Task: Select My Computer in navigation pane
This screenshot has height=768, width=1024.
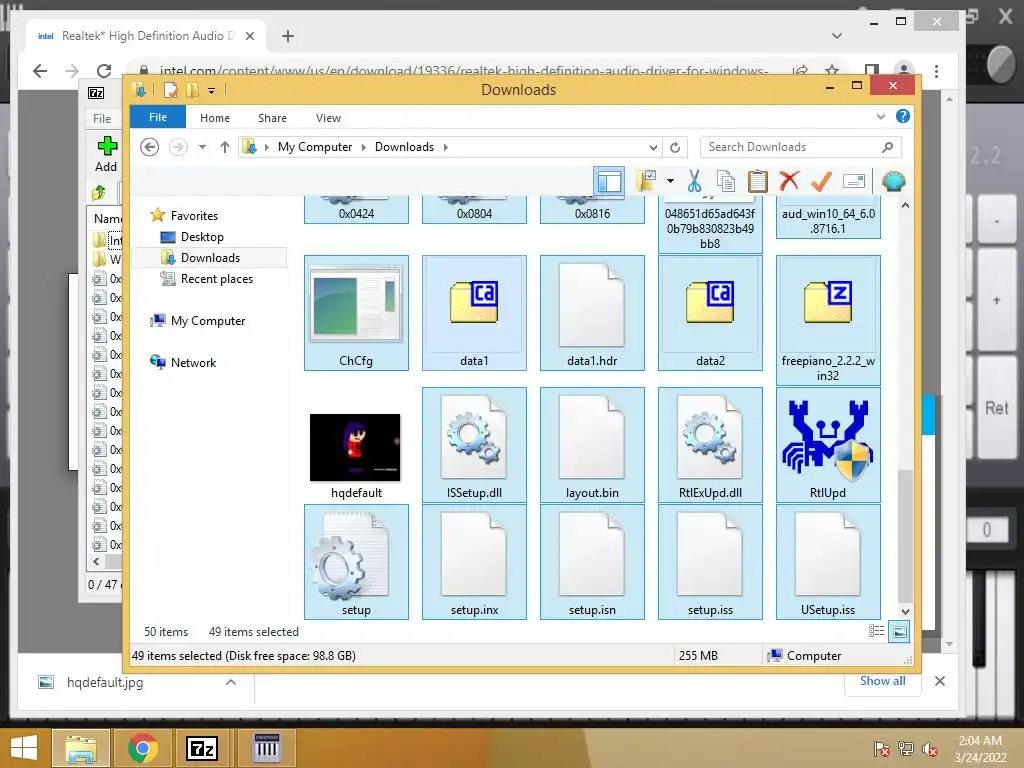Action: [208, 321]
